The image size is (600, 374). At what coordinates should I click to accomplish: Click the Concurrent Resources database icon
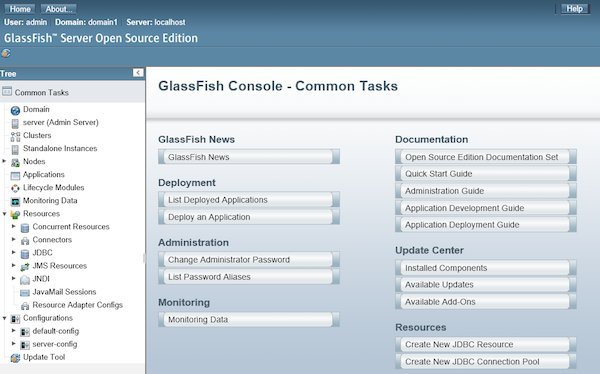[x=25, y=228]
